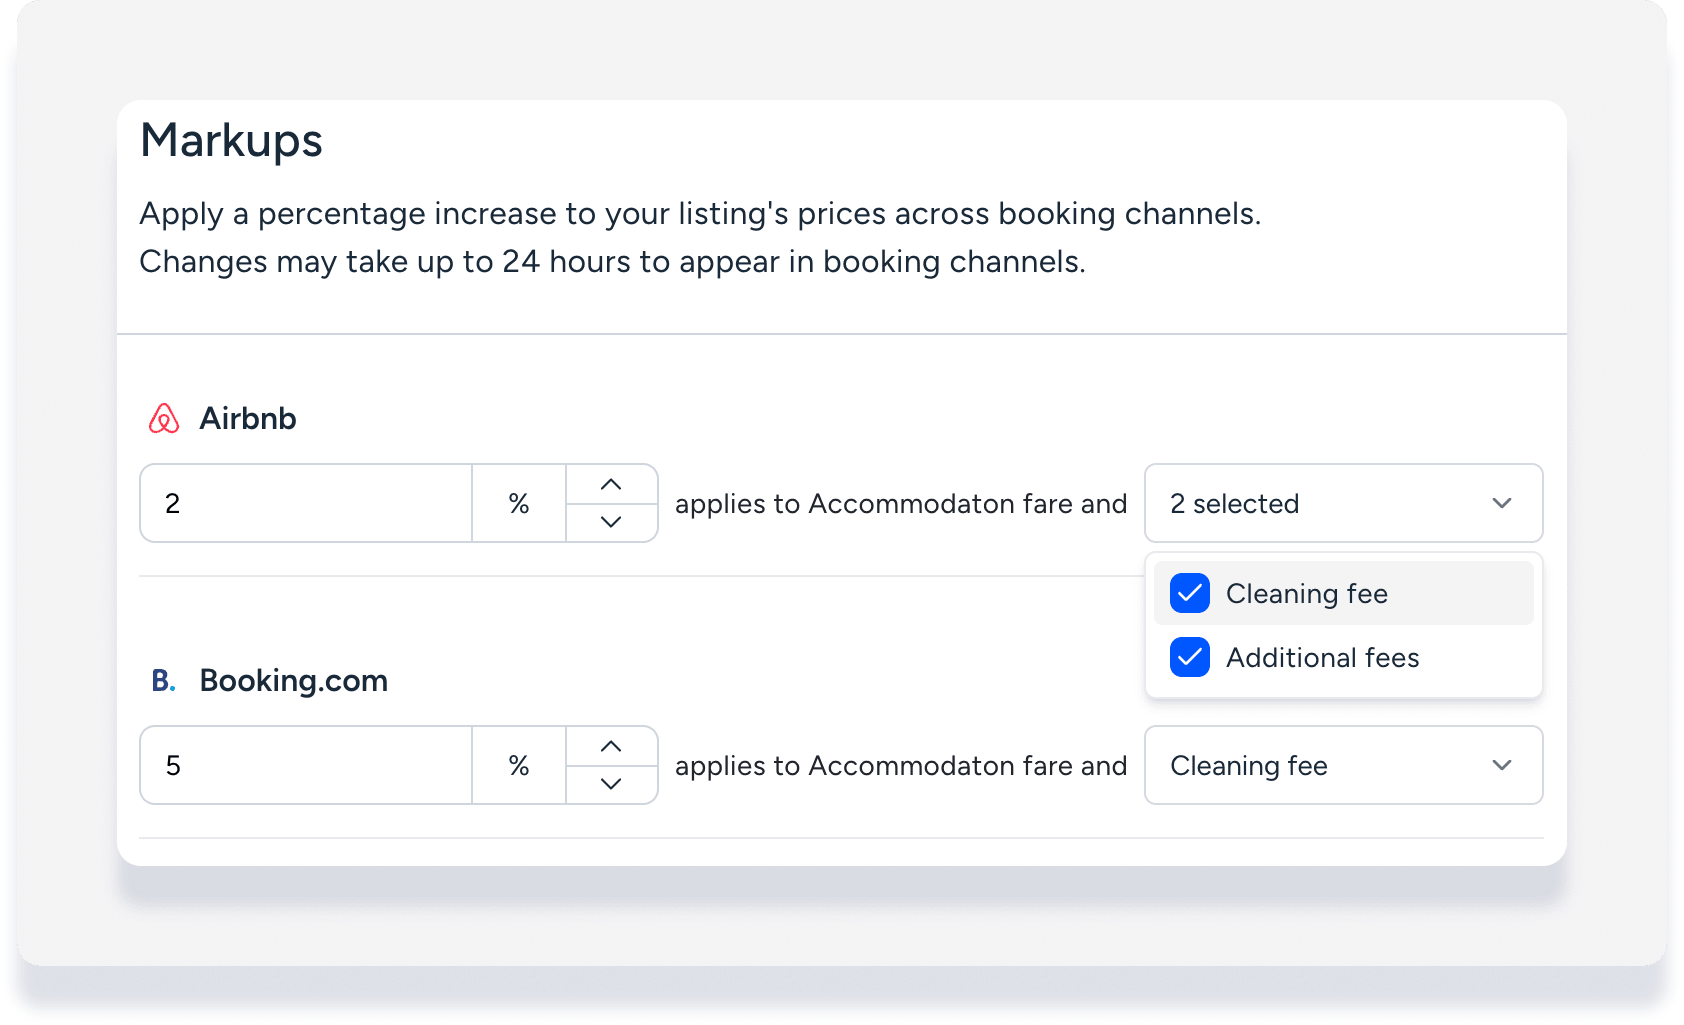
Task: Select the Additional fees option label
Action: (x=1322, y=658)
